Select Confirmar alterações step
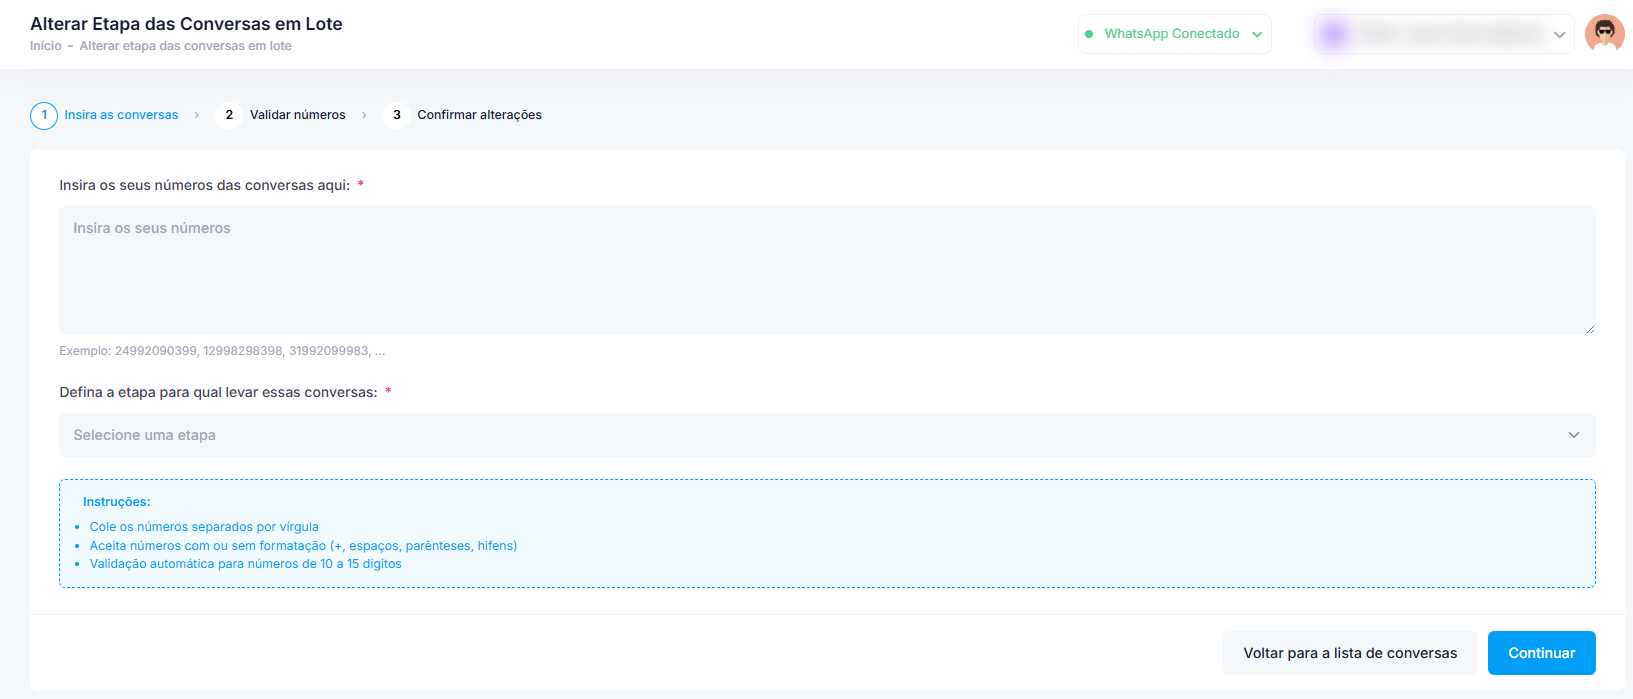This screenshot has width=1633, height=699. 479,115
